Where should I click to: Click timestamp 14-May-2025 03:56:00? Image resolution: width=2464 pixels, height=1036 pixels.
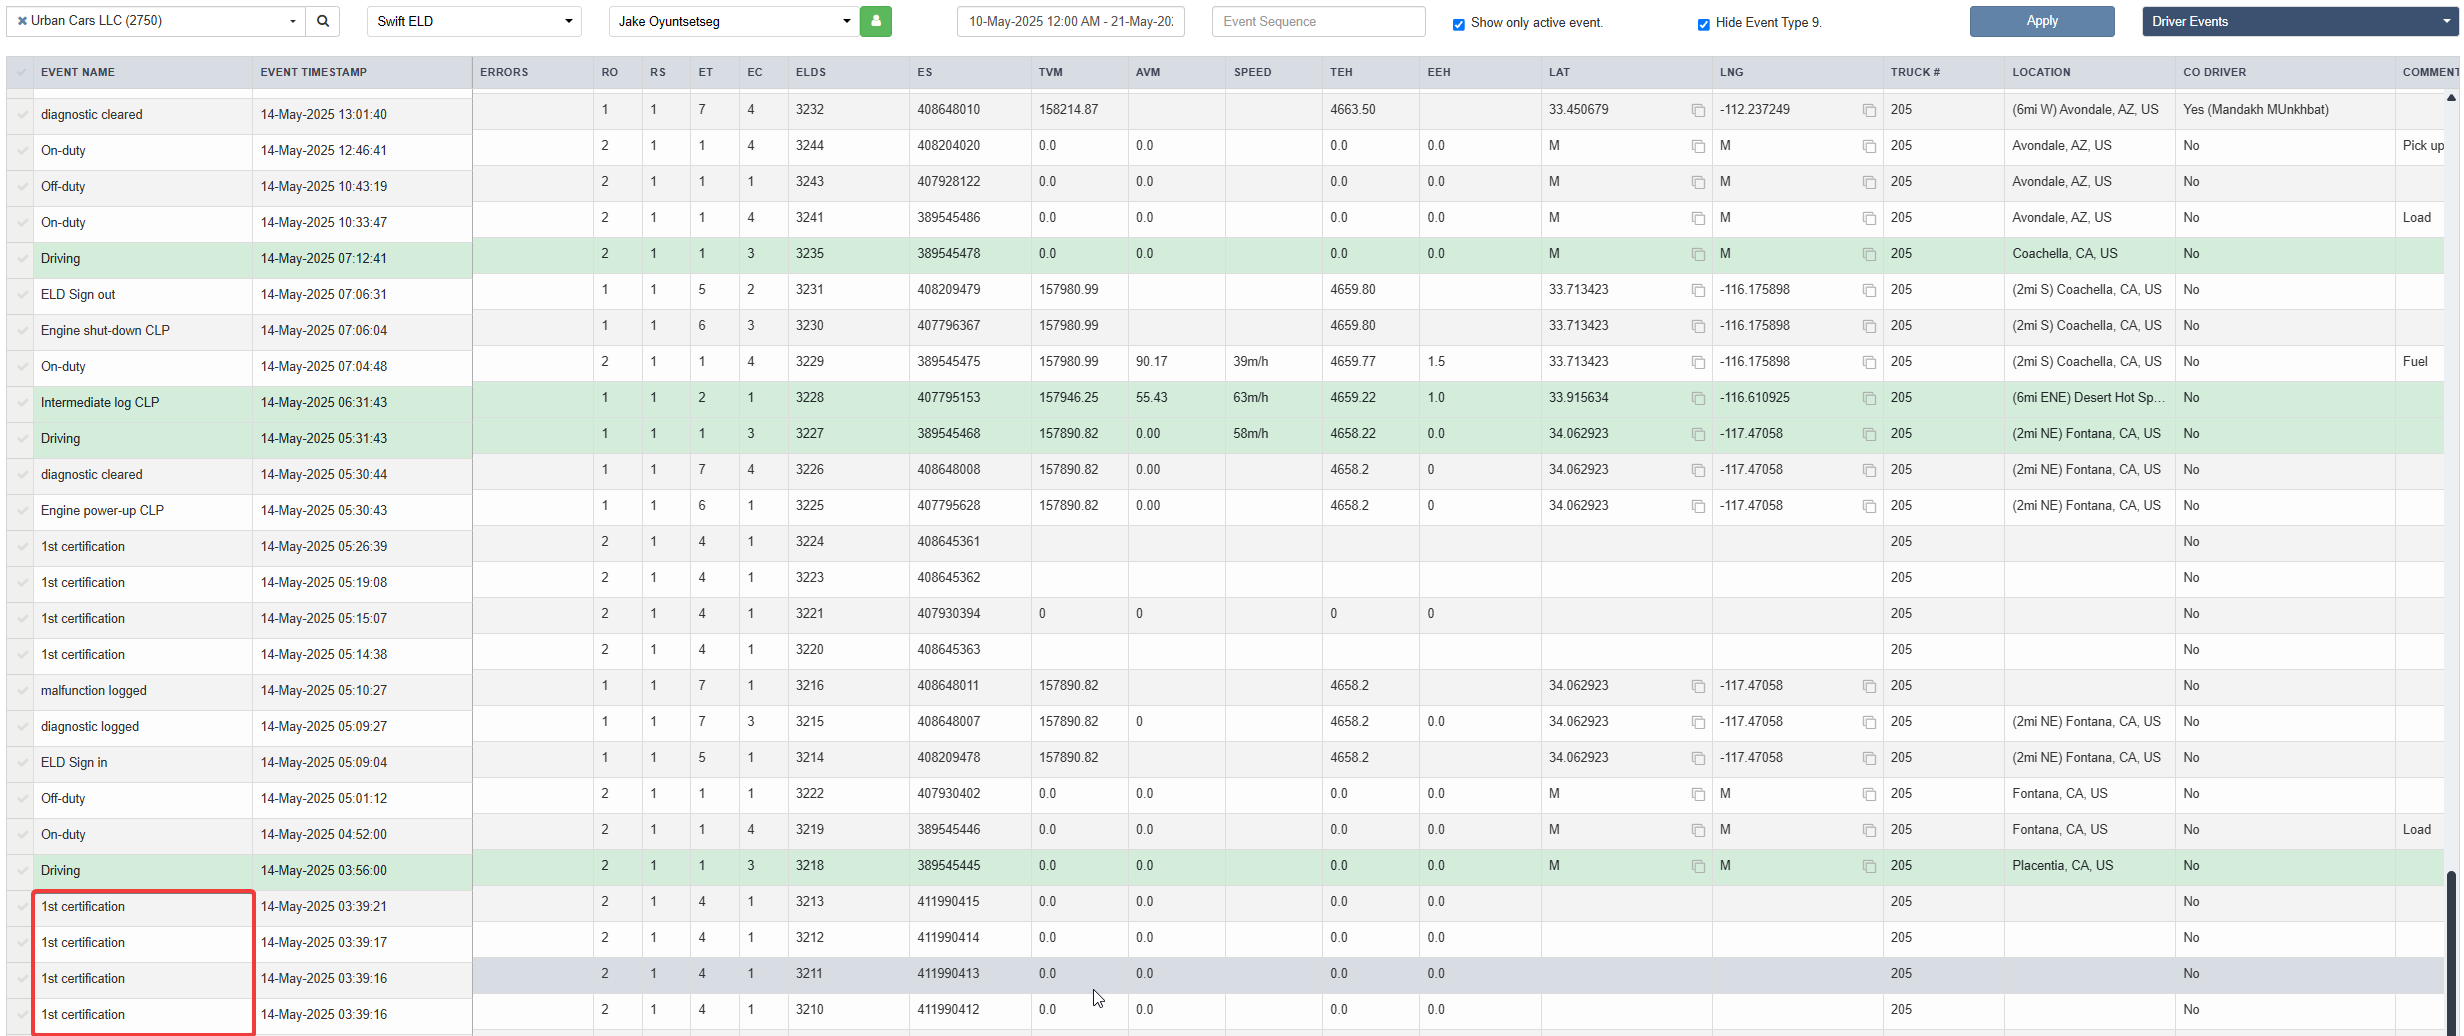click(323, 871)
